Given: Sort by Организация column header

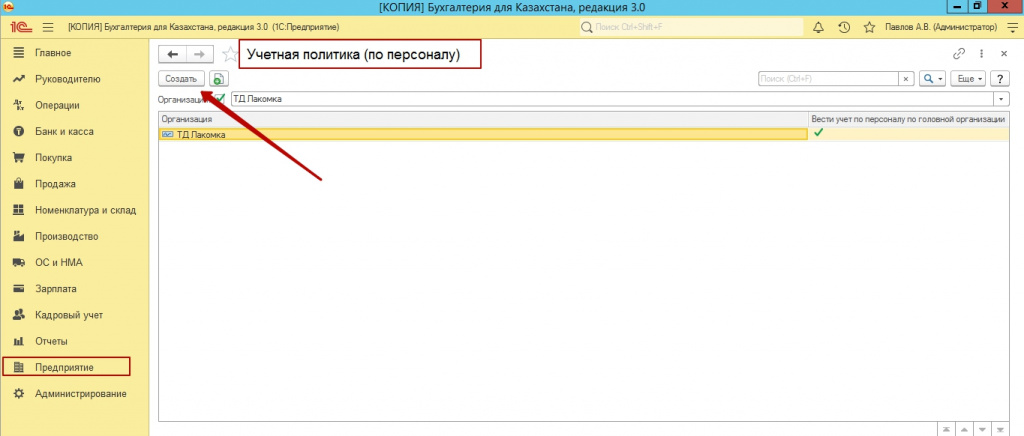Looking at the screenshot, I should [x=483, y=119].
